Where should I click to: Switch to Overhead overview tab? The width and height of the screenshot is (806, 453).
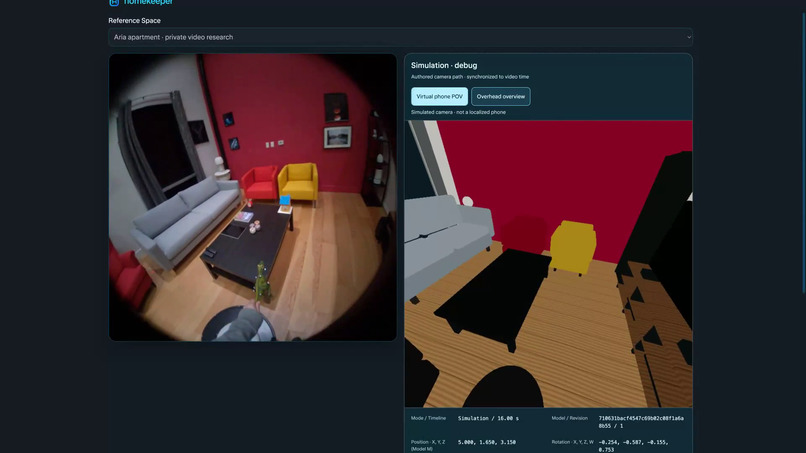(501, 96)
